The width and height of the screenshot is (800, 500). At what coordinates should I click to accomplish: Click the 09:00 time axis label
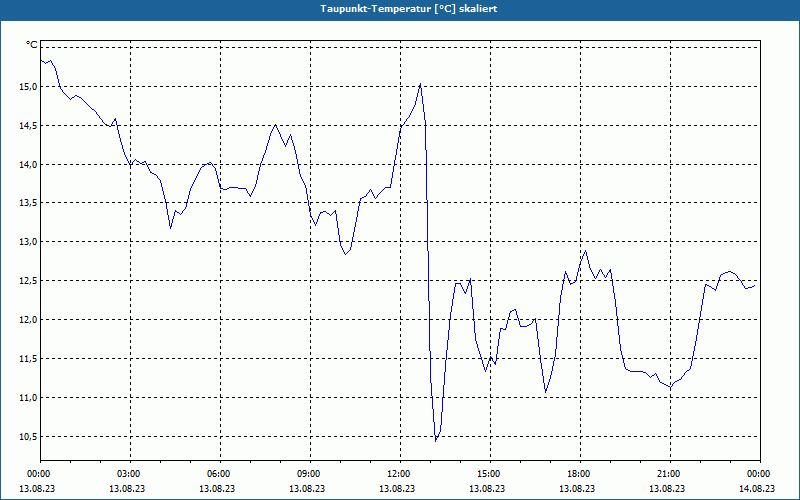[x=310, y=474]
